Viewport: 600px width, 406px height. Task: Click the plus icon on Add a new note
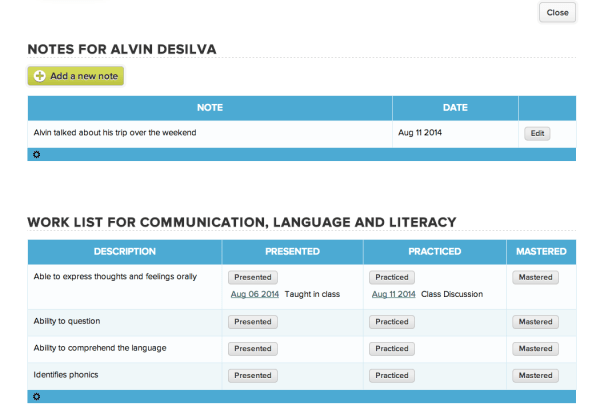(39, 76)
